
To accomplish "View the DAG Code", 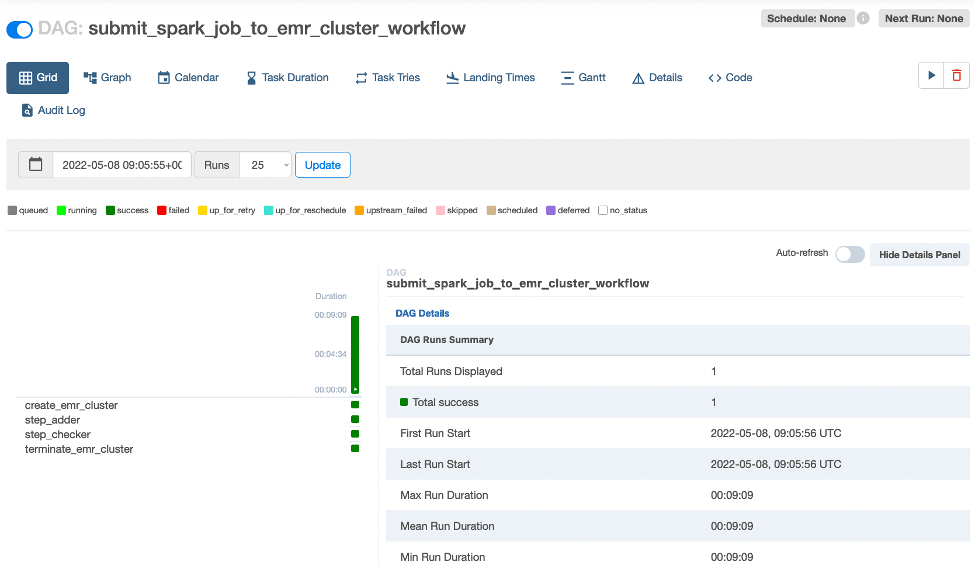I will tap(730, 77).
